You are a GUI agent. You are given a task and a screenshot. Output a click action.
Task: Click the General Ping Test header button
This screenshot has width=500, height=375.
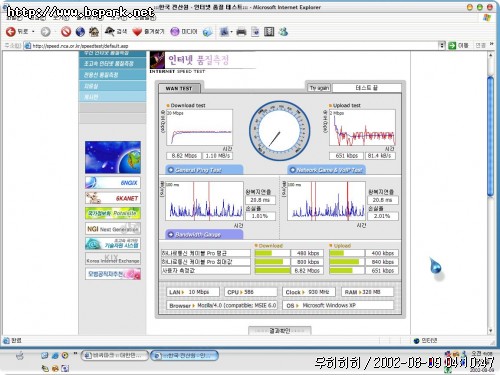point(204,170)
